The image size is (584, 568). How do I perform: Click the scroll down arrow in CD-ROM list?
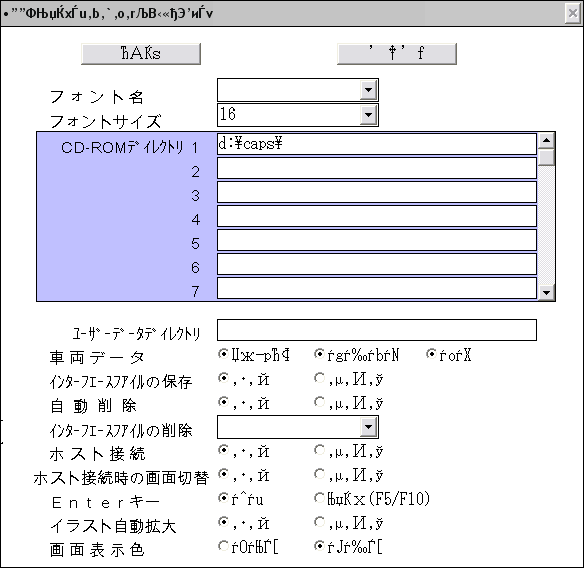coord(546,292)
